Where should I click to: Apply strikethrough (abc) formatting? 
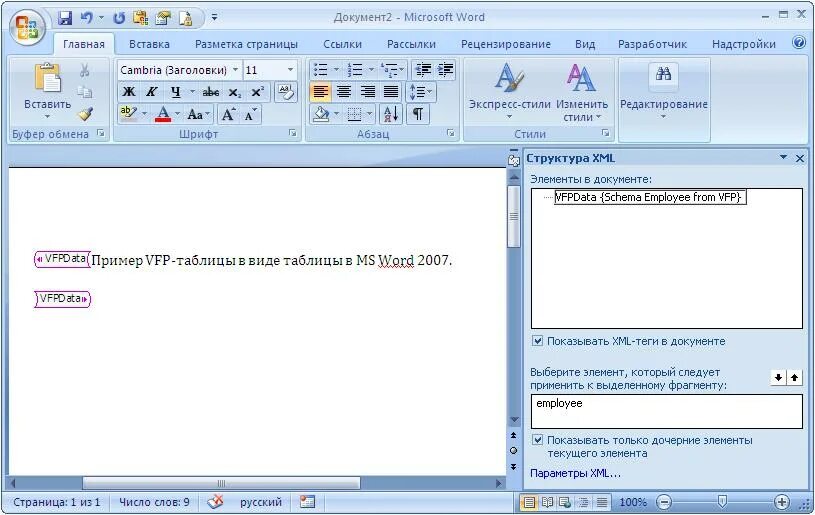211,92
